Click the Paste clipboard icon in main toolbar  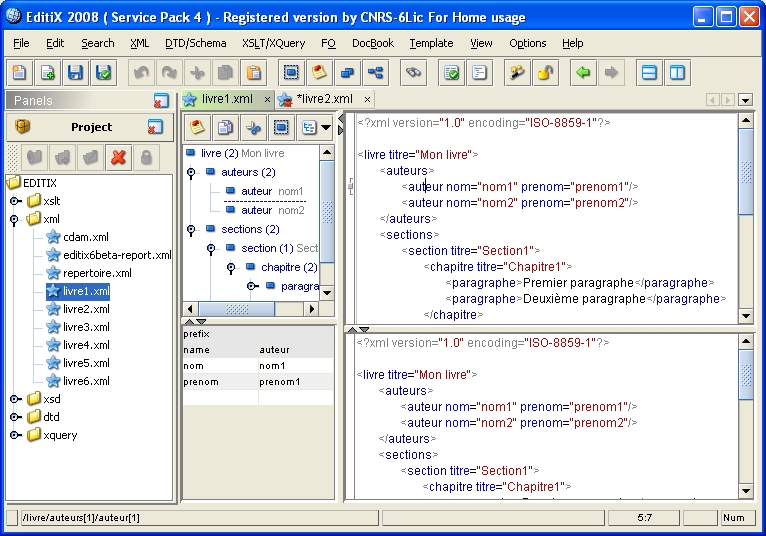[x=254, y=73]
